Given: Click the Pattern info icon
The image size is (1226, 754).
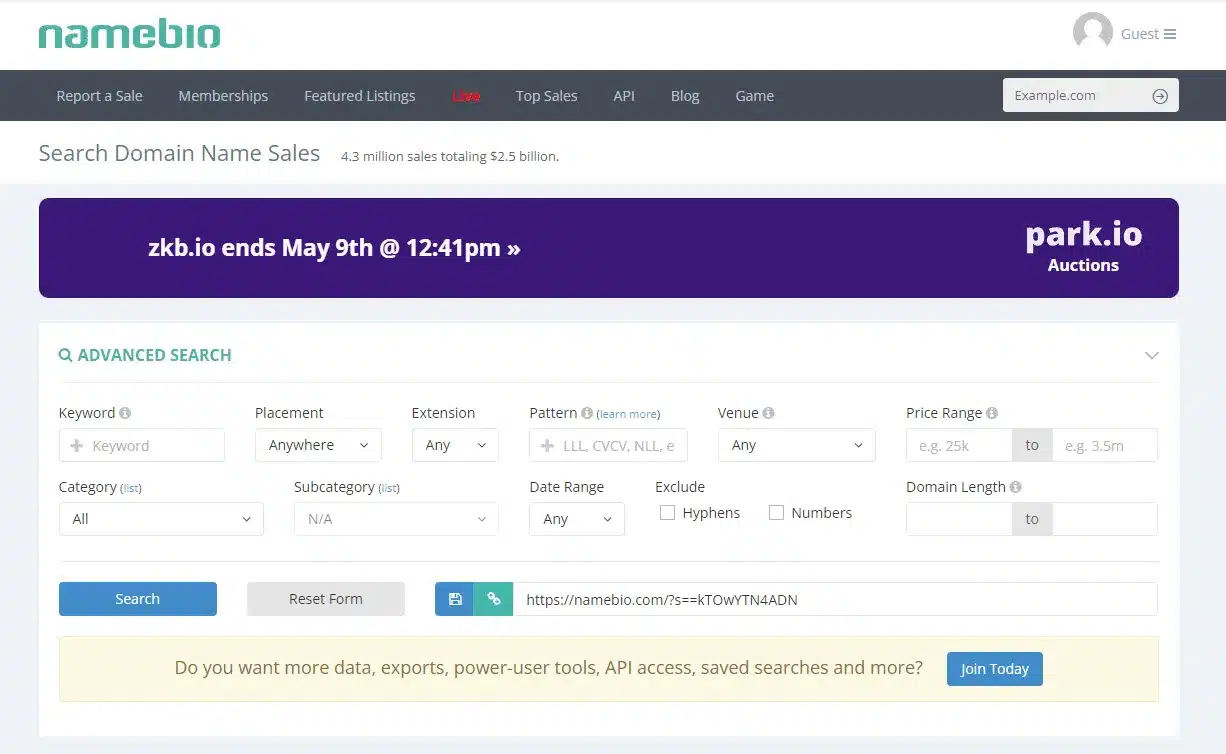Looking at the screenshot, I should pos(587,413).
